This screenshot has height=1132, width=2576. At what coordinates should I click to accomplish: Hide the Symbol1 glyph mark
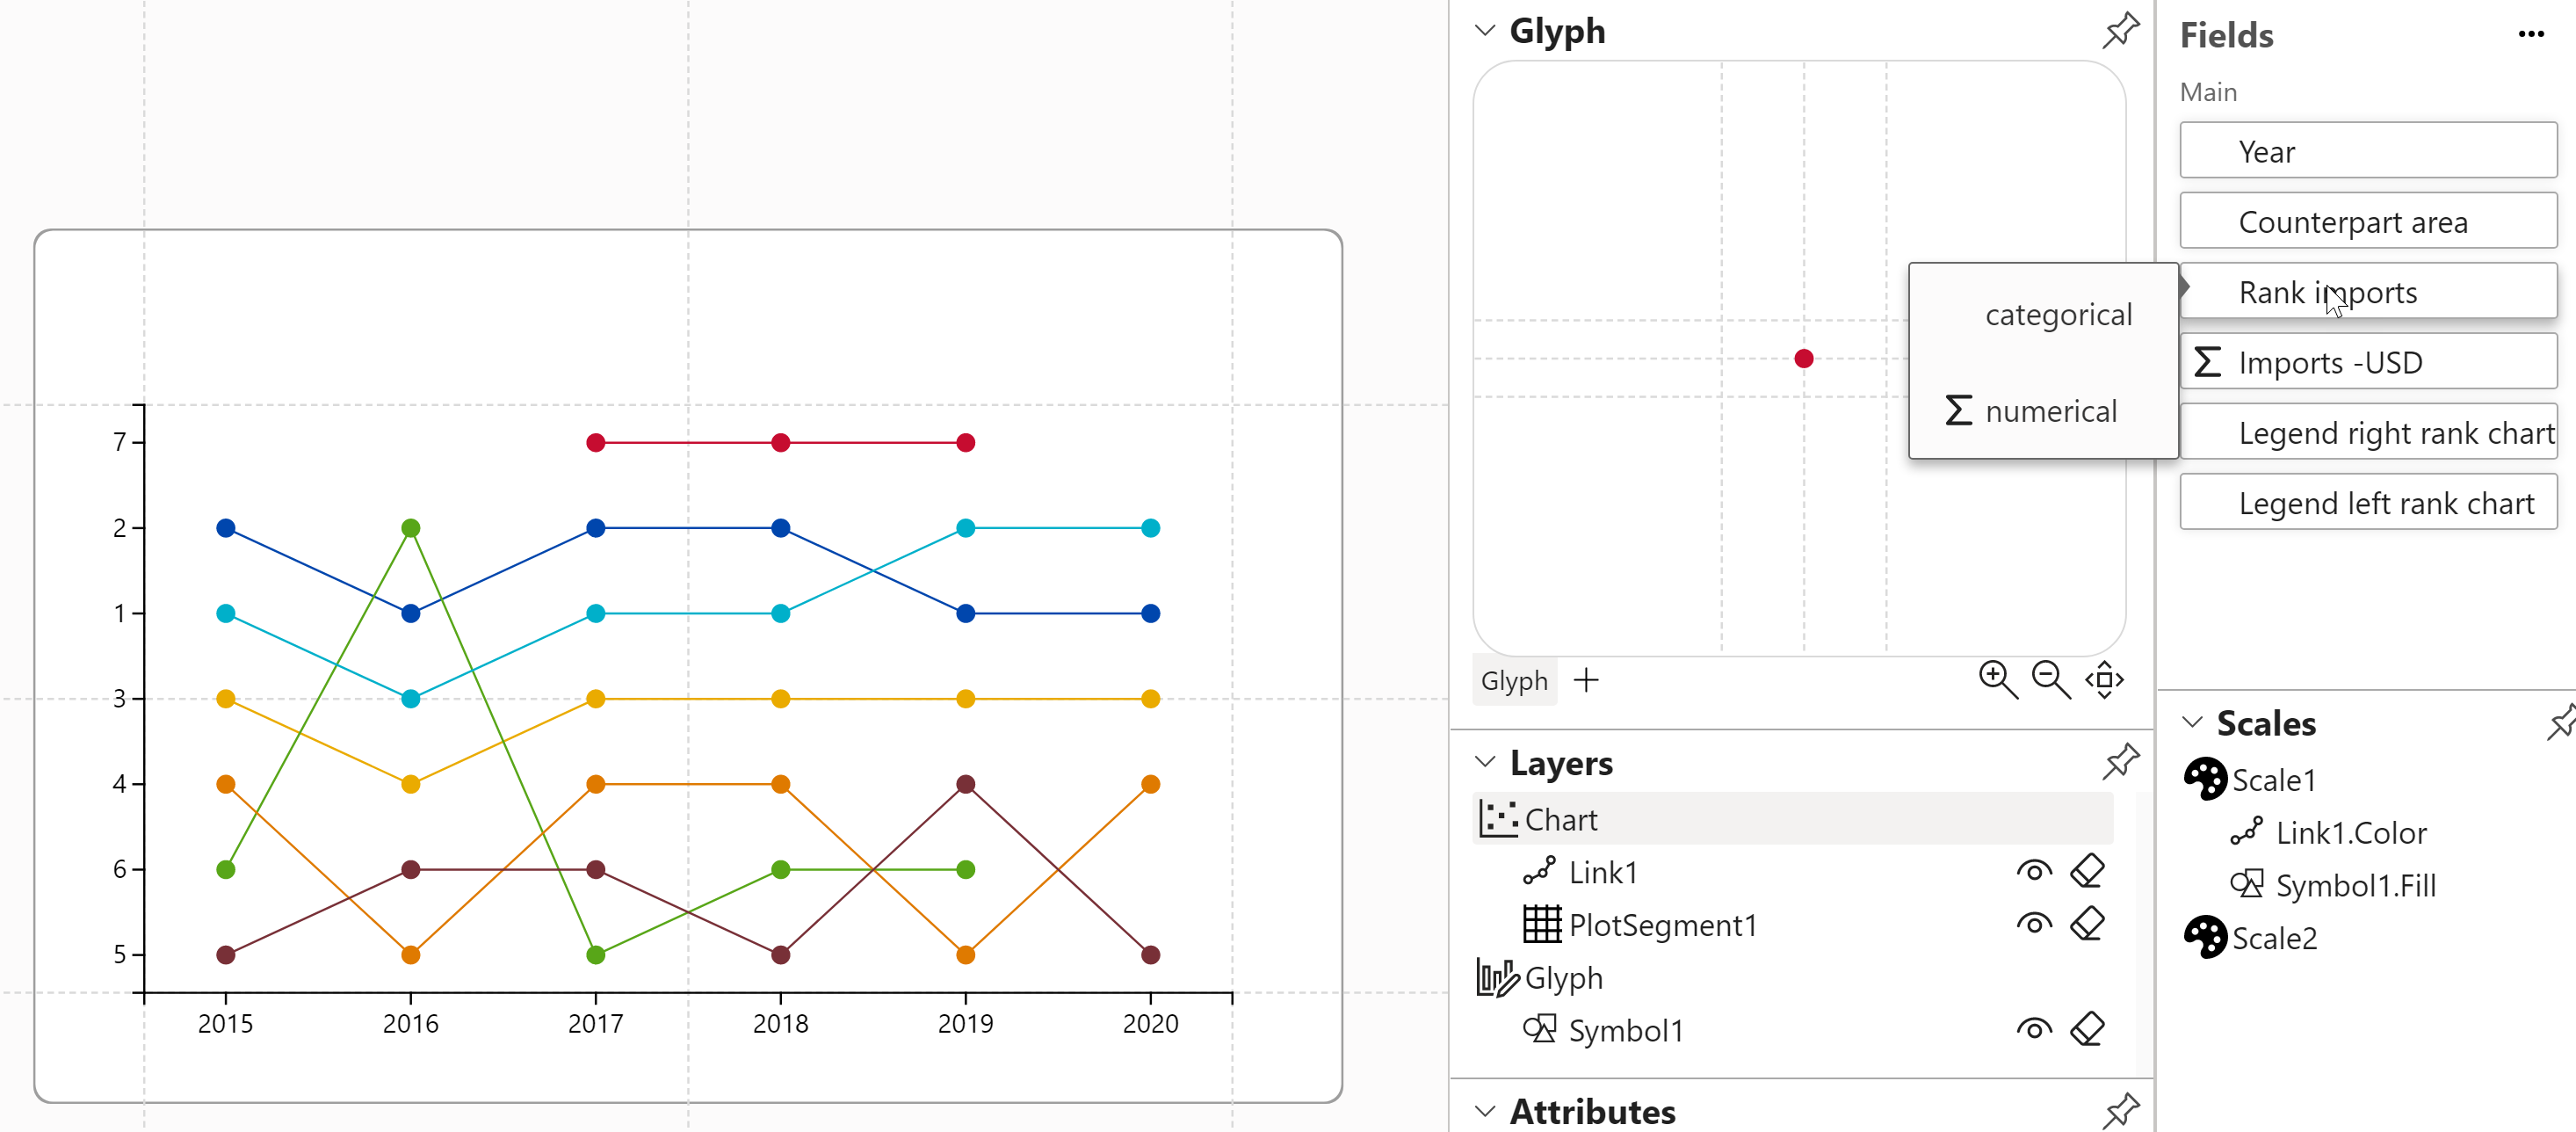tap(2035, 1029)
